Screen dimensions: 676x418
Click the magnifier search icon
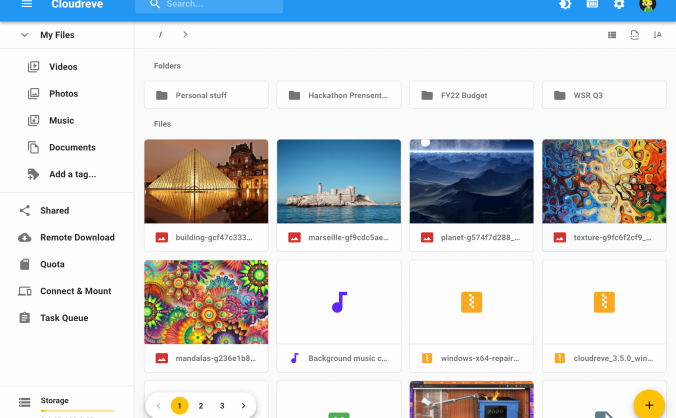155,4
